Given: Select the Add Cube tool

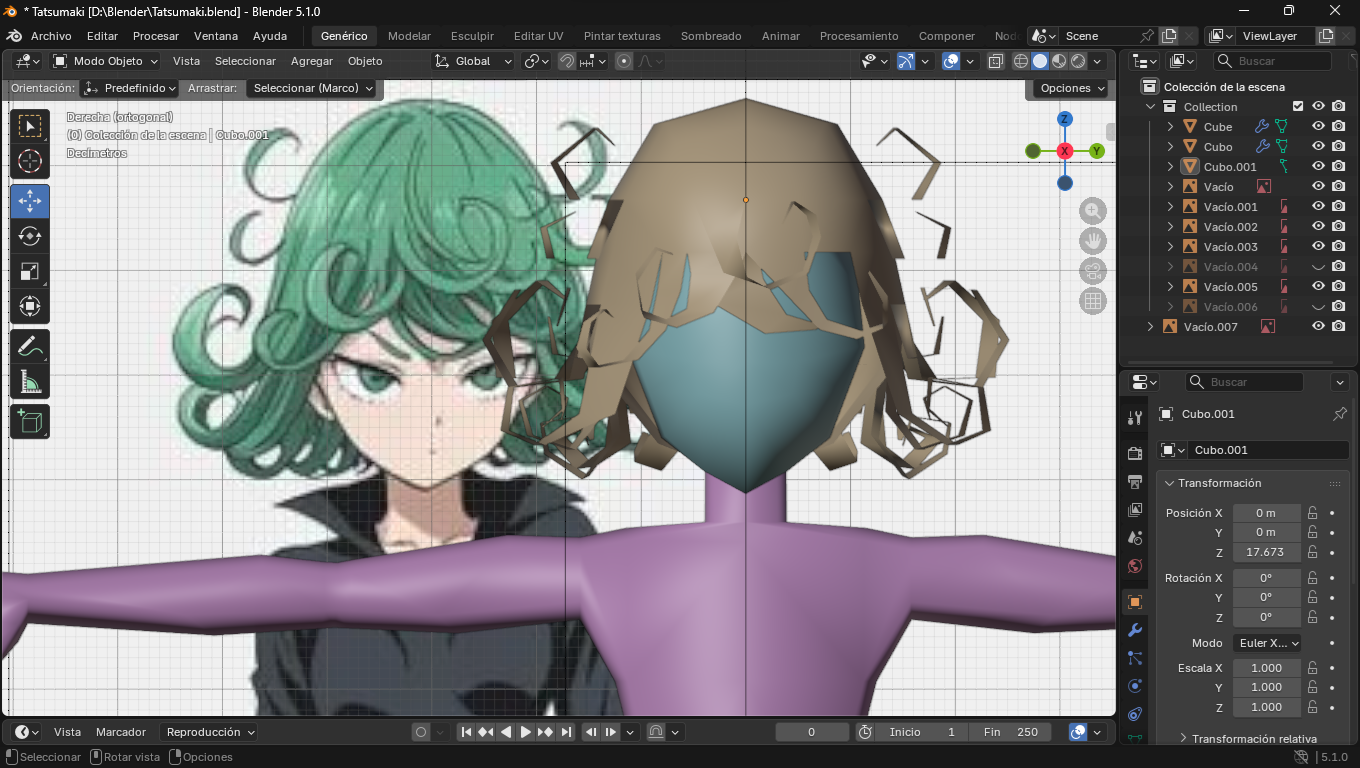Looking at the screenshot, I should point(30,422).
